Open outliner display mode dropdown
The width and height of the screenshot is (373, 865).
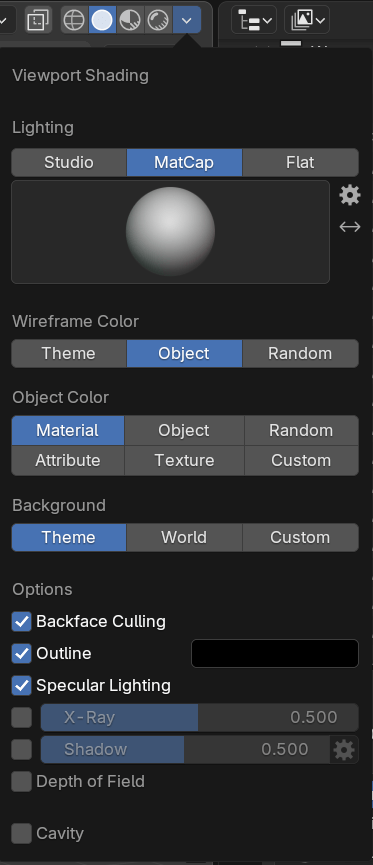click(x=254, y=21)
